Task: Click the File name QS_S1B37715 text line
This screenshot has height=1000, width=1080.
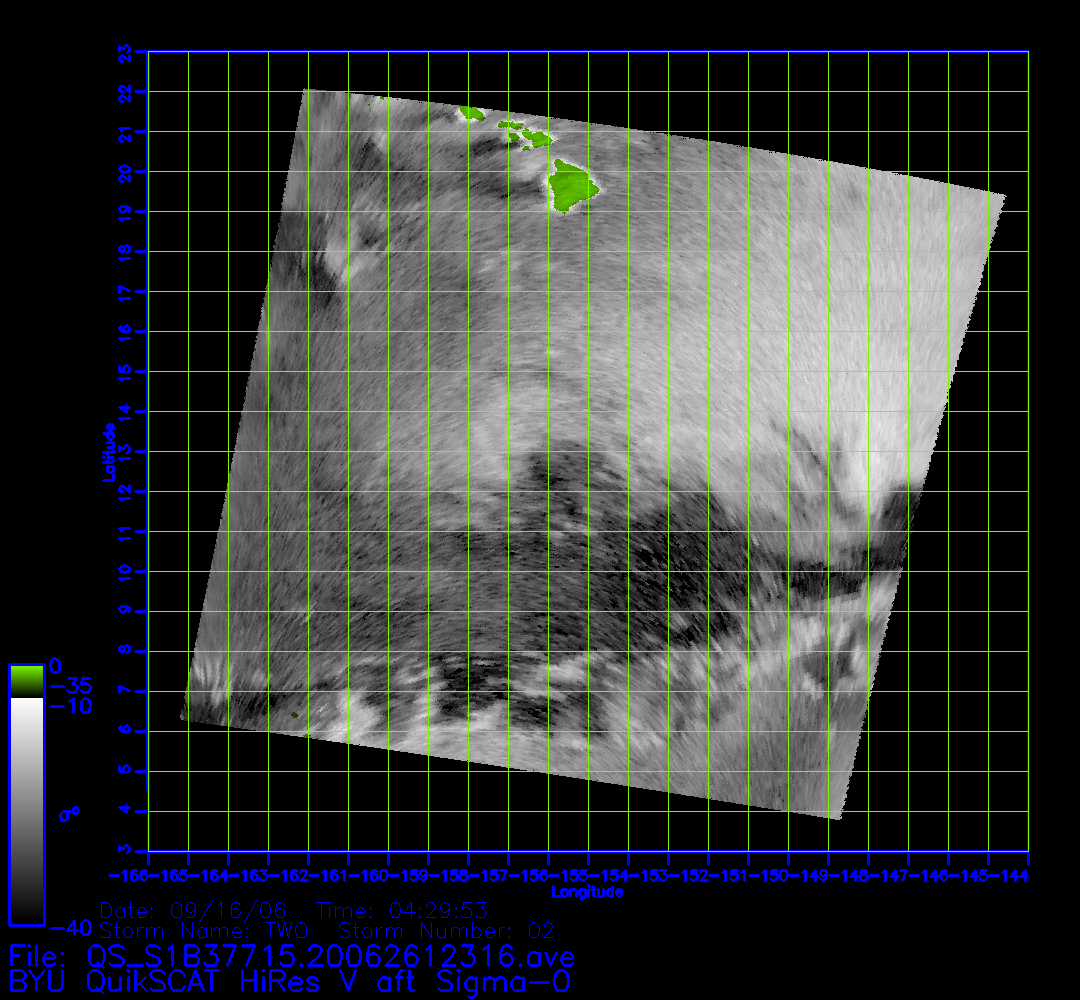Action: tap(291, 955)
